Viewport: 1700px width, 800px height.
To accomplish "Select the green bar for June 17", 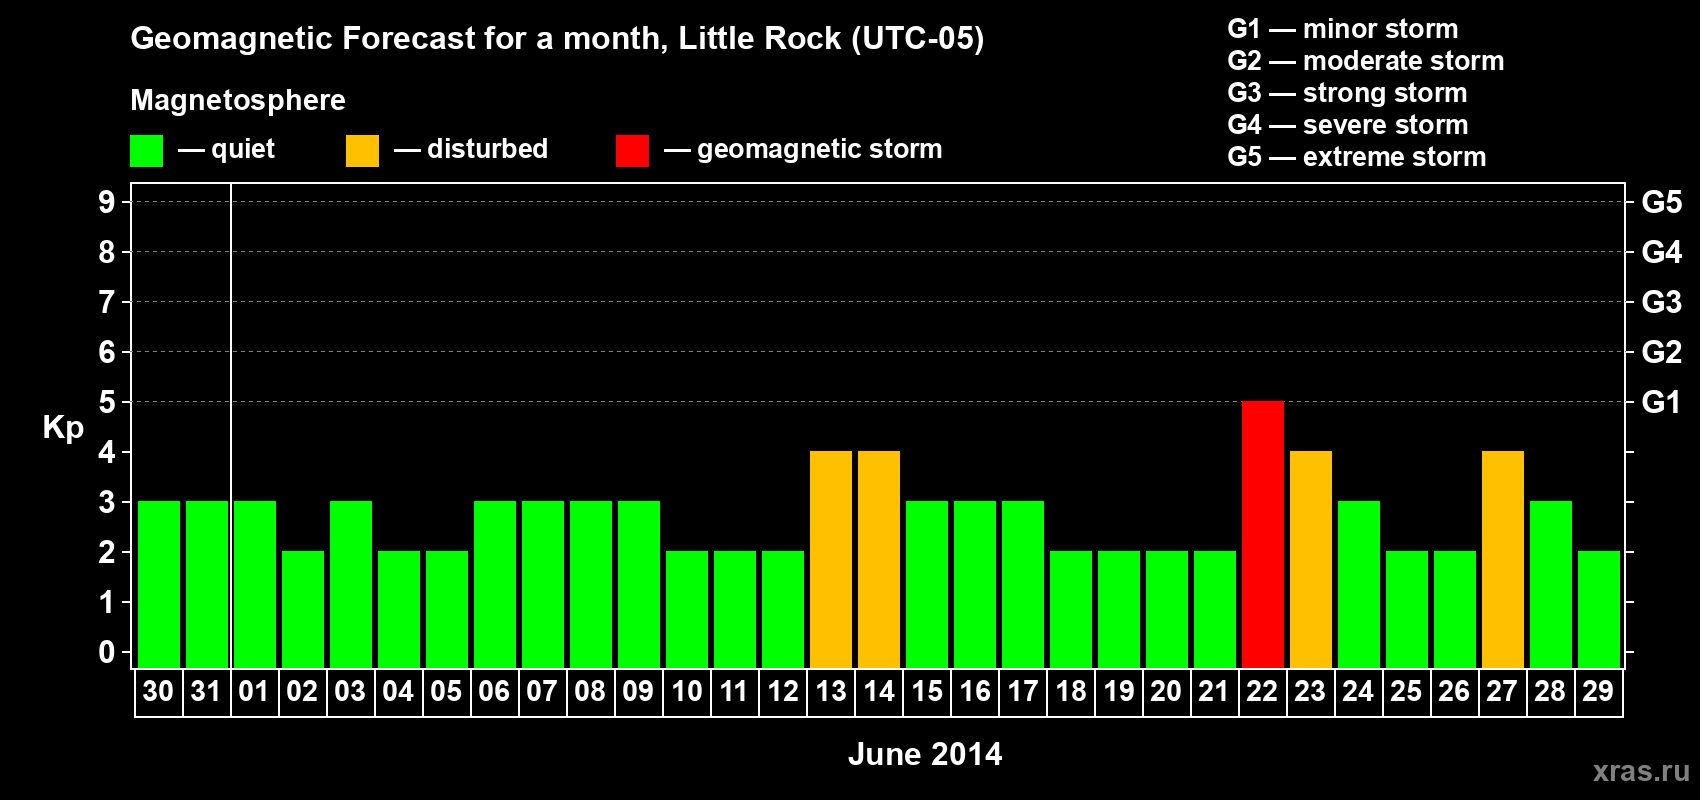I will point(1023,585).
